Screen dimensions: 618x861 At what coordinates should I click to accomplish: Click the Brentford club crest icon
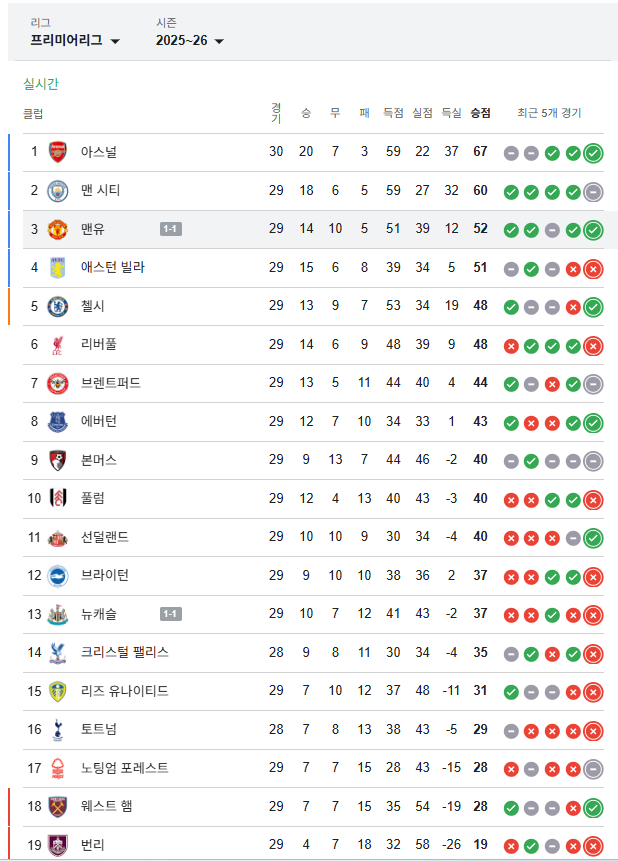pos(58,383)
